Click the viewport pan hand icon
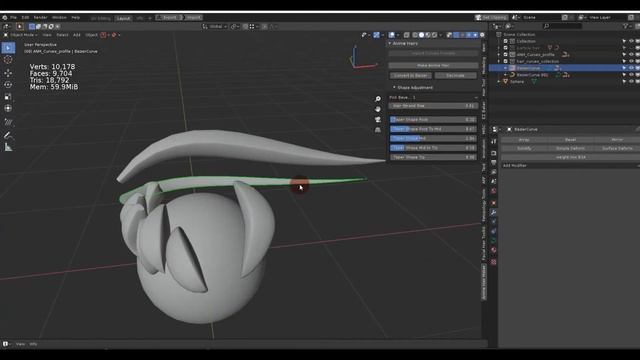 pos(378,109)
